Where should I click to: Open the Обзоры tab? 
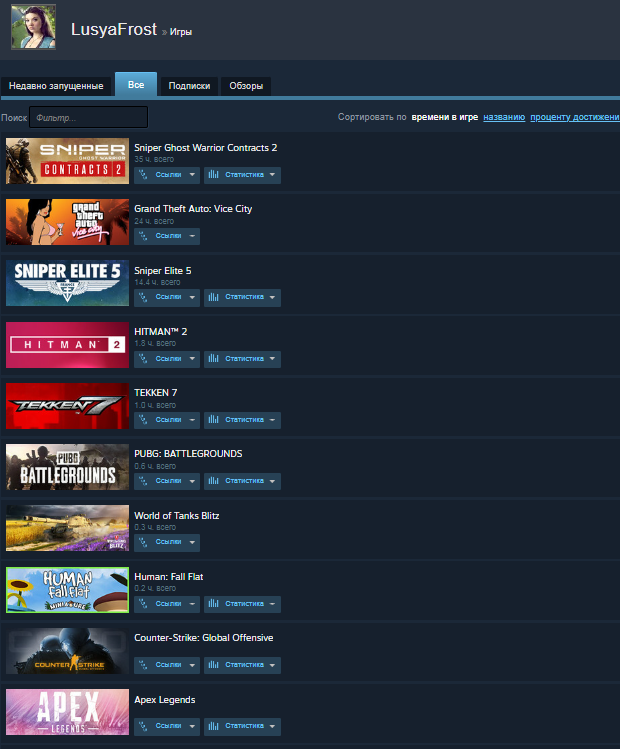(x=246, y=86)
